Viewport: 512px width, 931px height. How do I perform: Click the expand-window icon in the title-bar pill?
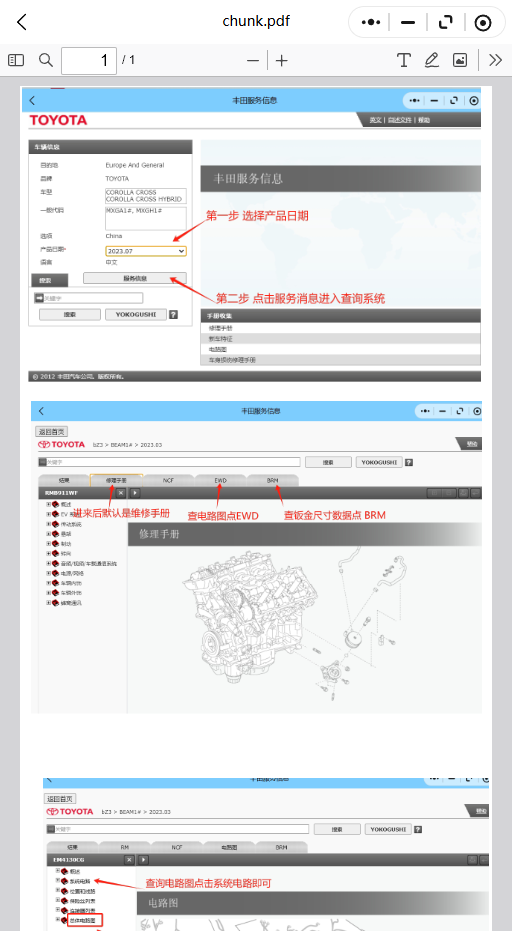(x=445, y=23)
